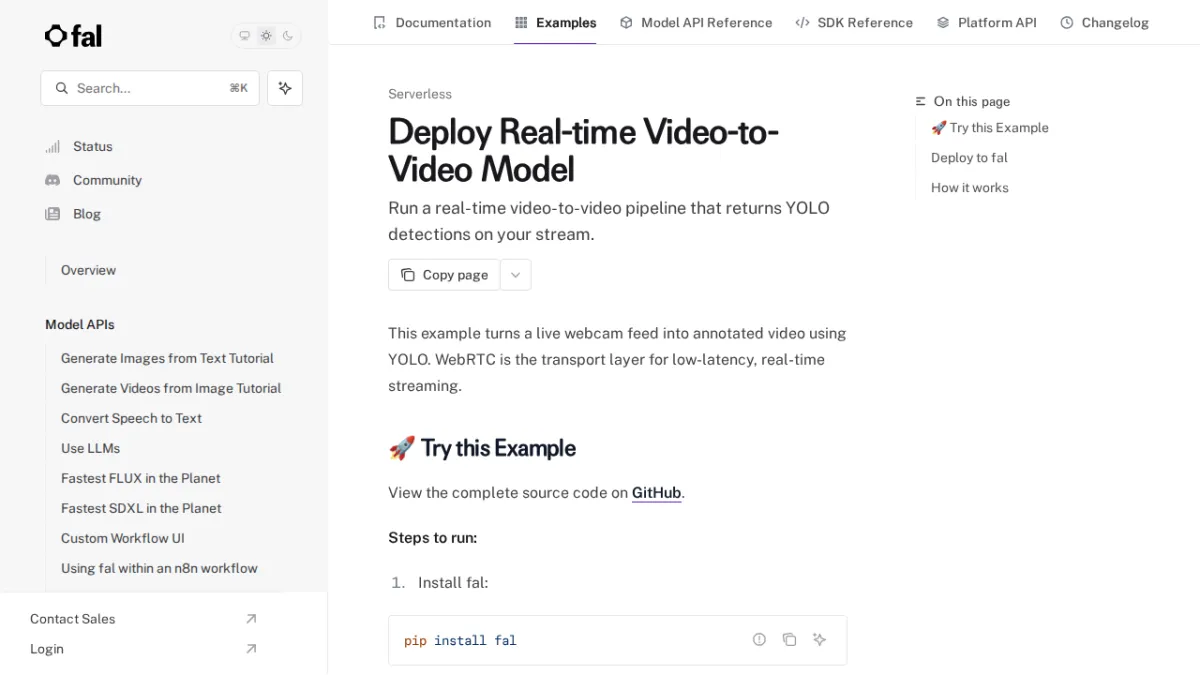Viewport: 1200px width, 675px height.
Task: Switch to the Documentation tab
Action: coord(432,22)
